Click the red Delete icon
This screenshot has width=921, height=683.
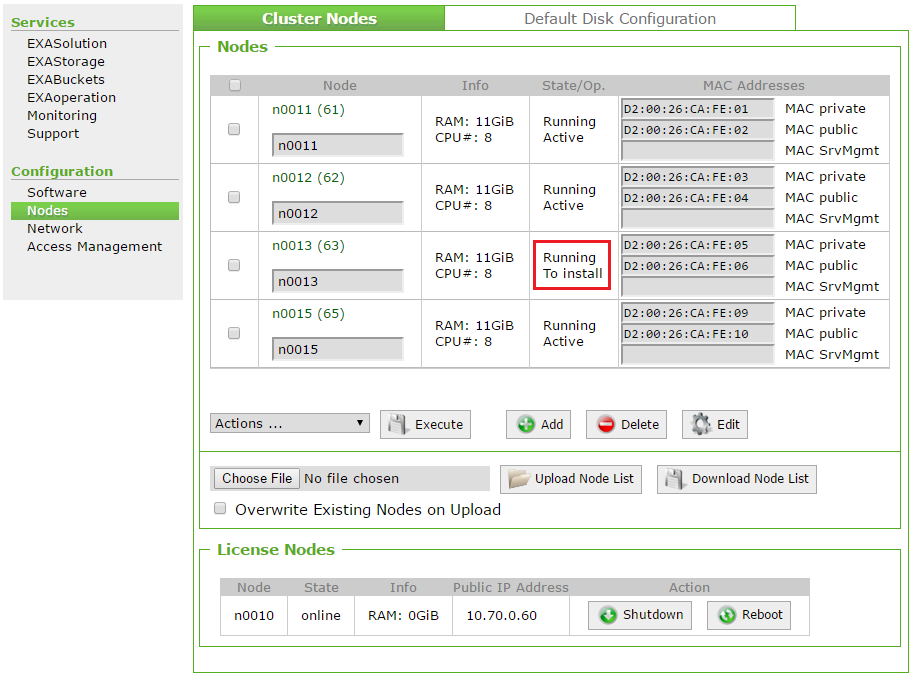606,425
